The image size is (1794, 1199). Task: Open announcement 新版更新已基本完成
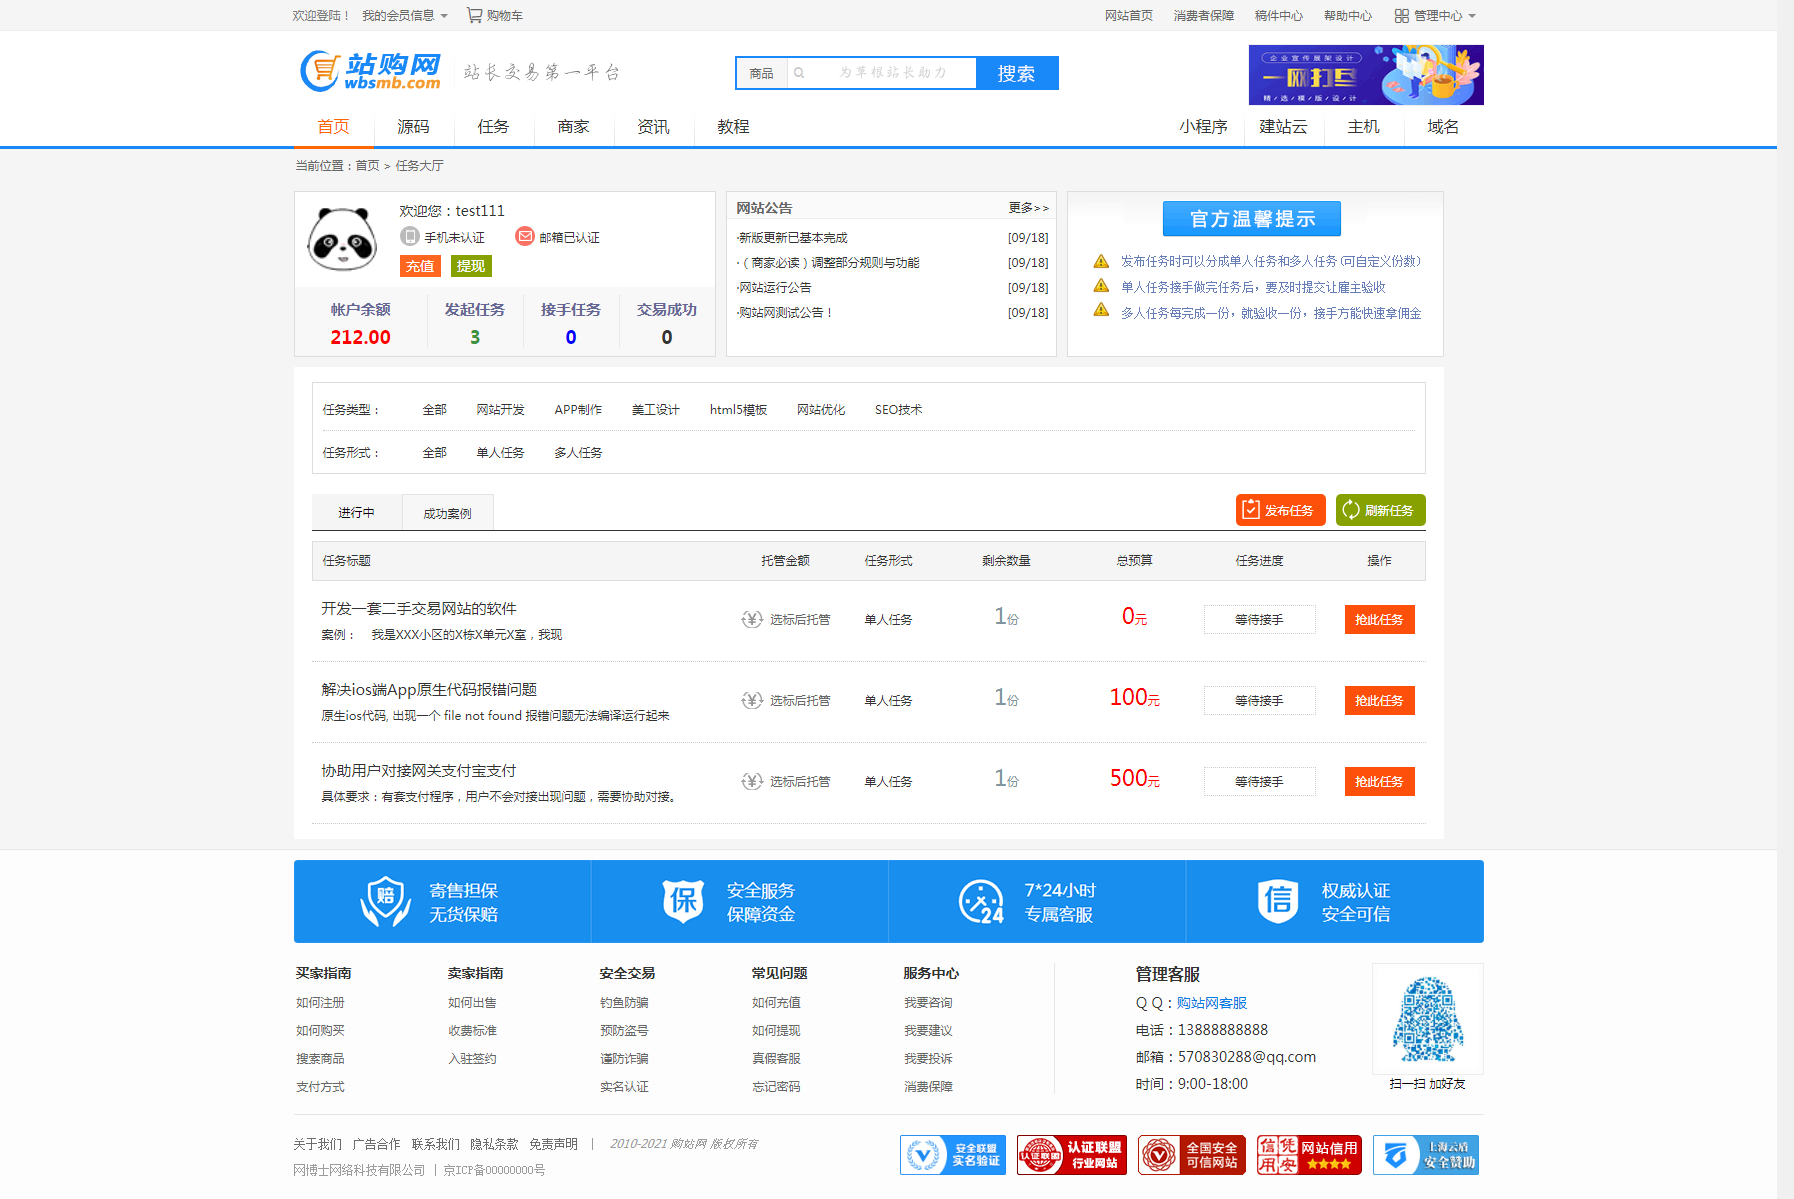(x=792, y=238)
